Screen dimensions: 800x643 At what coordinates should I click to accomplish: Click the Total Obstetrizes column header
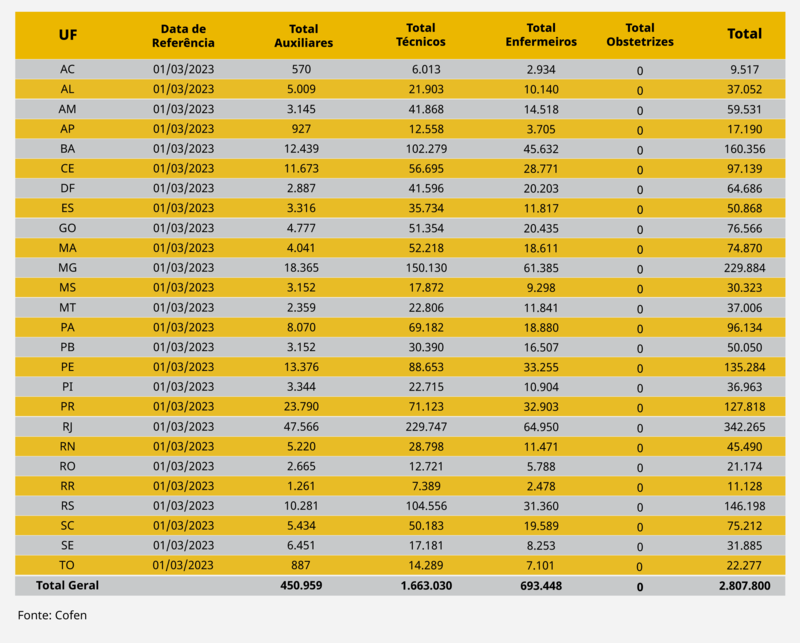tap(640, 35)
